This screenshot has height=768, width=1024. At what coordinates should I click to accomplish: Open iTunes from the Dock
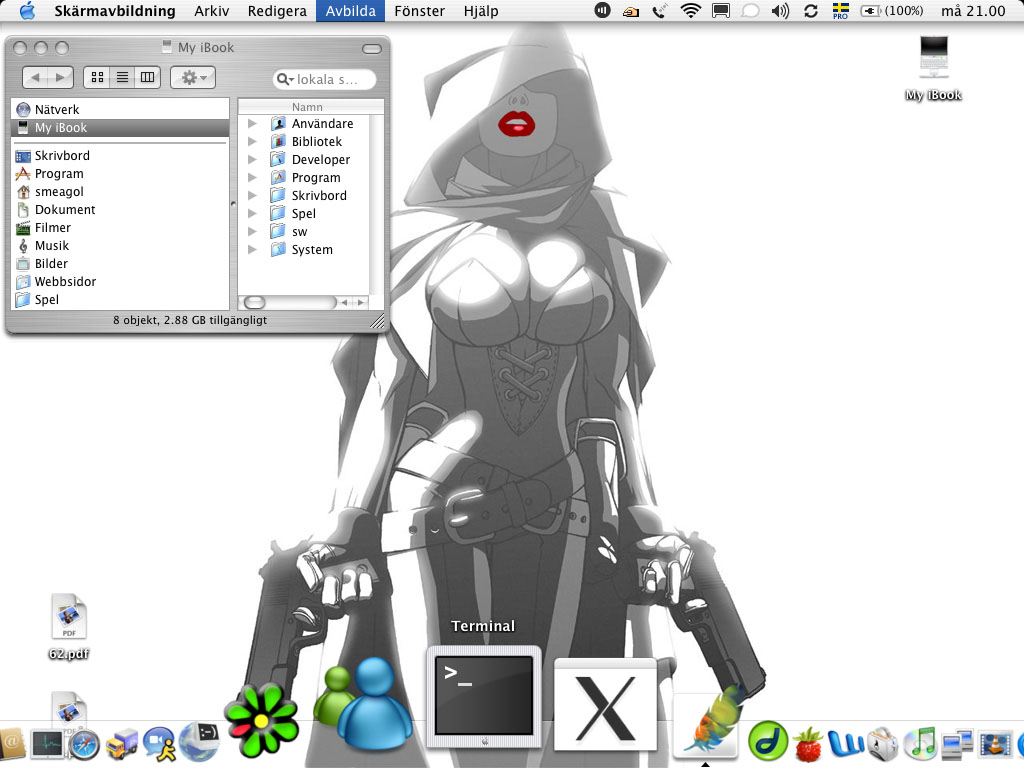[920, 744]
